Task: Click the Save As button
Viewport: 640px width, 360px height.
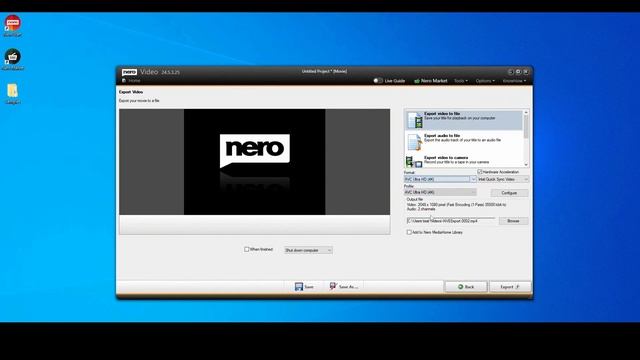Action: click(344, 287)
